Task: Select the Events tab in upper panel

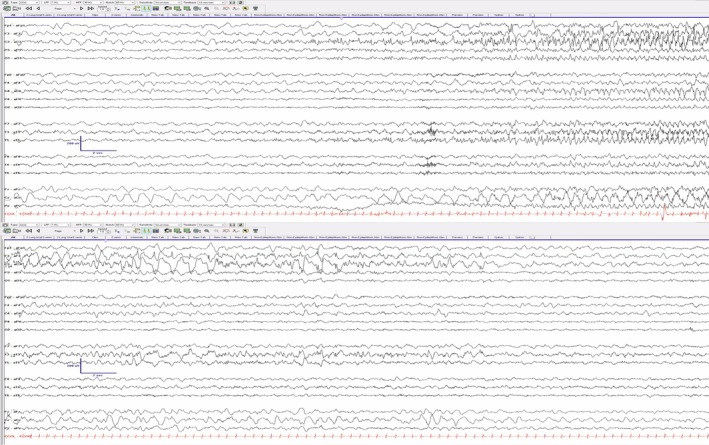Action: [116, 15]
